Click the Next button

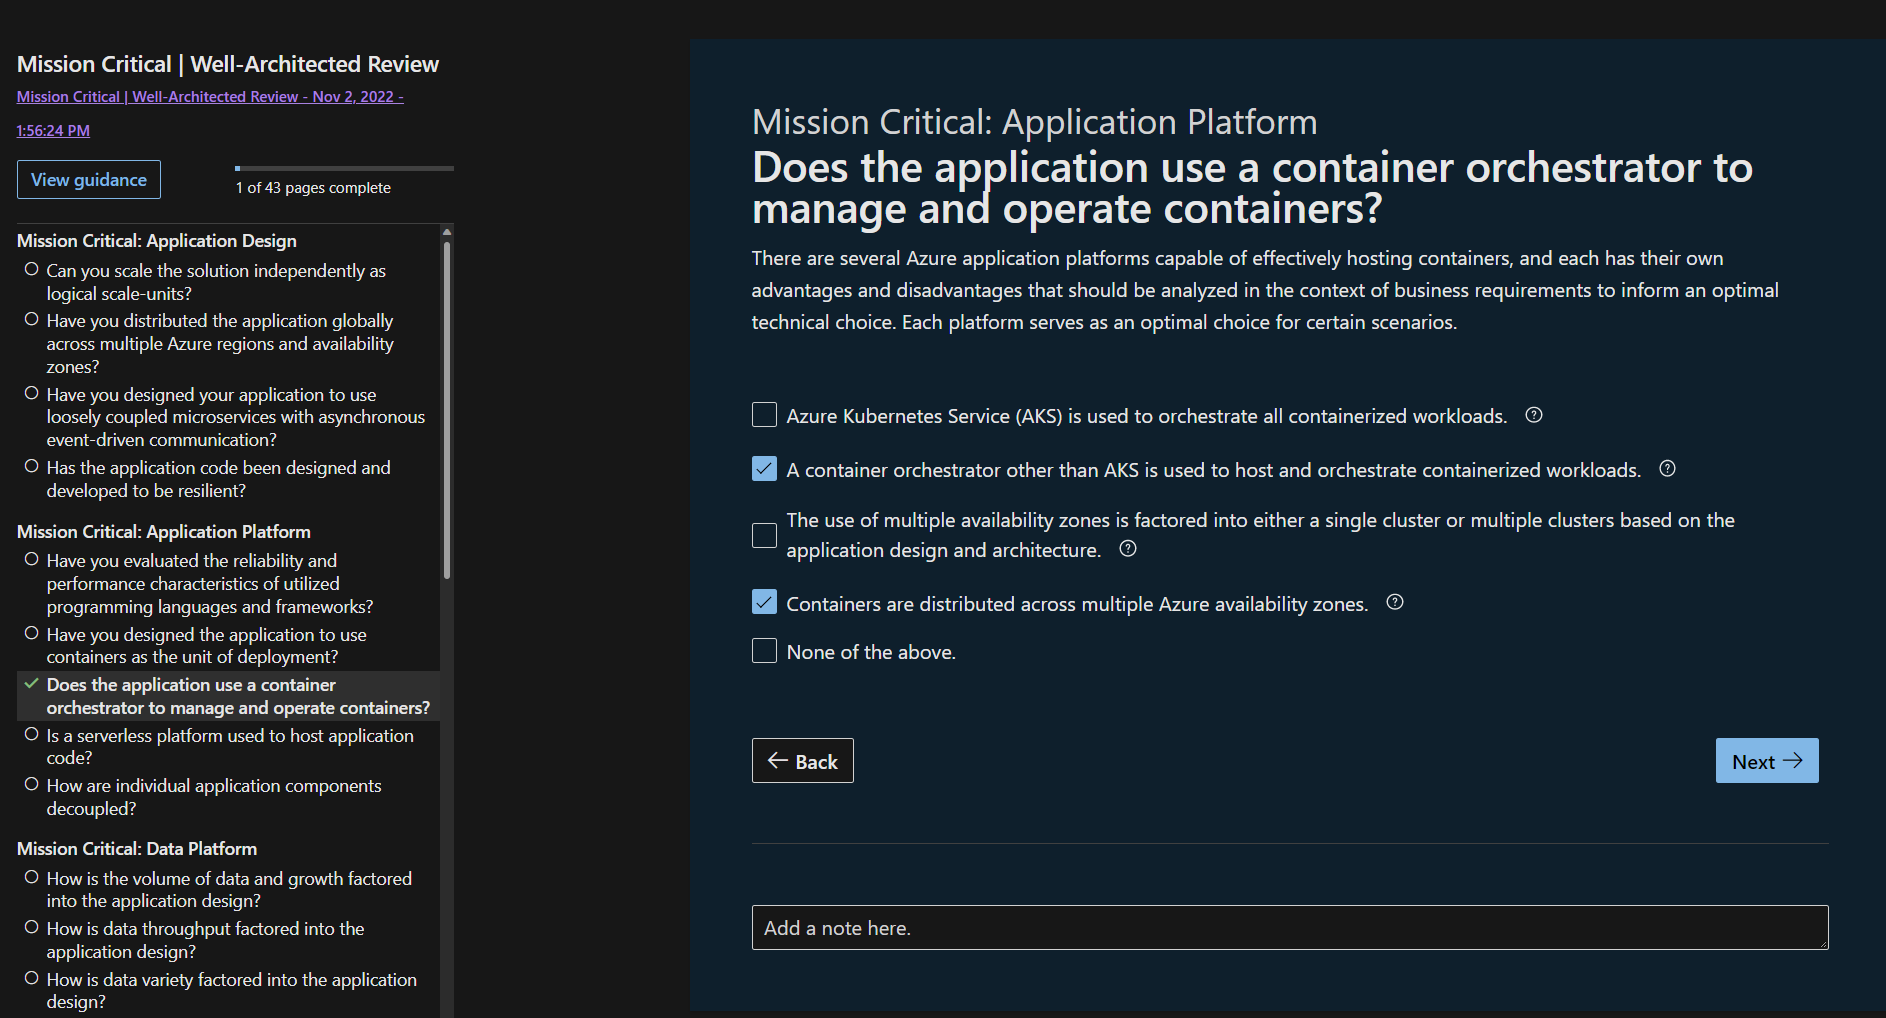point(1767,761)
